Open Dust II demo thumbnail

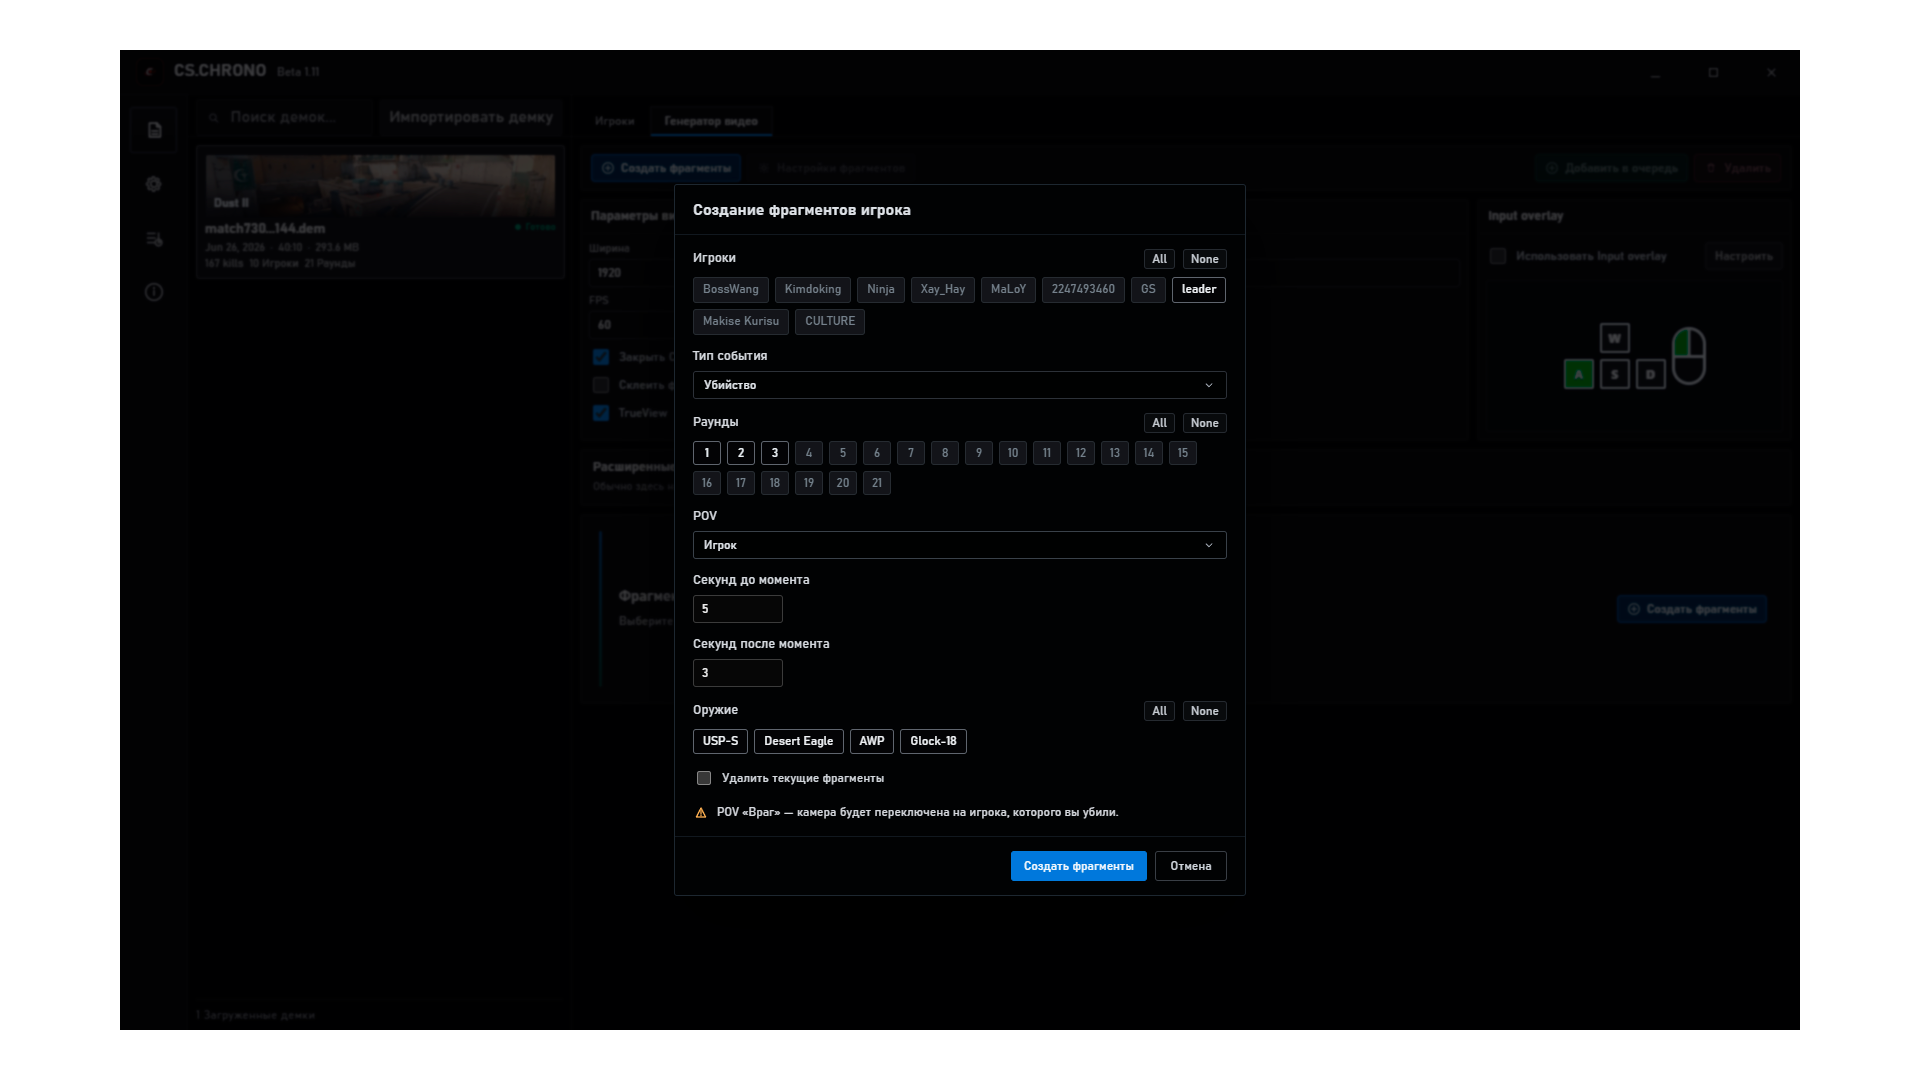point(380,184)
